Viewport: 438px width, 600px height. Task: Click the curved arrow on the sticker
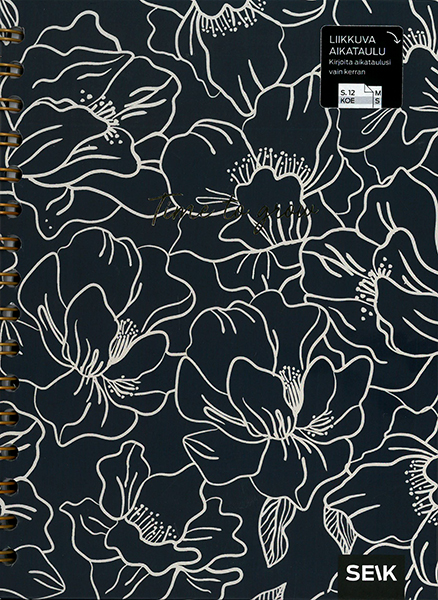pyautogui.click(x=393, y=38)
